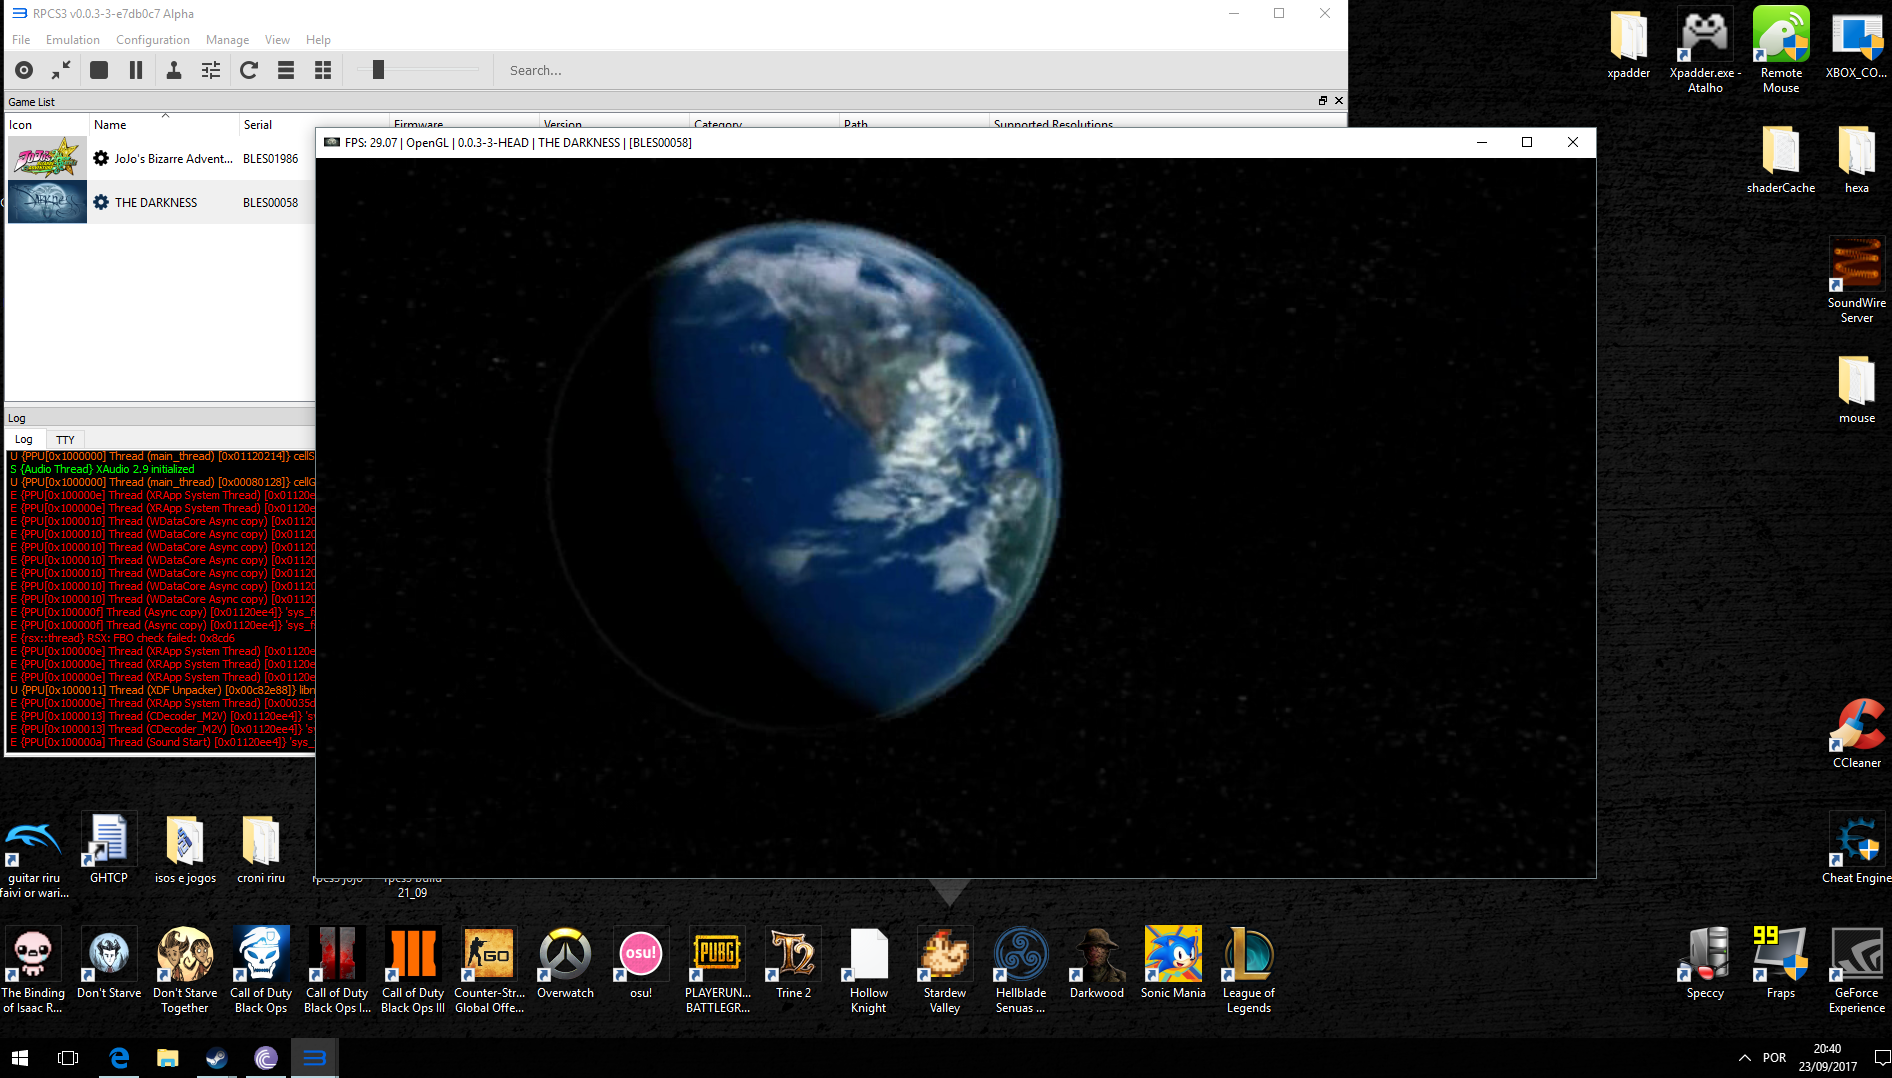Image resolution: width=1892 pixels, height=1078 pixels.
Task: Switch game list to list view
Action: click(286, 70)
